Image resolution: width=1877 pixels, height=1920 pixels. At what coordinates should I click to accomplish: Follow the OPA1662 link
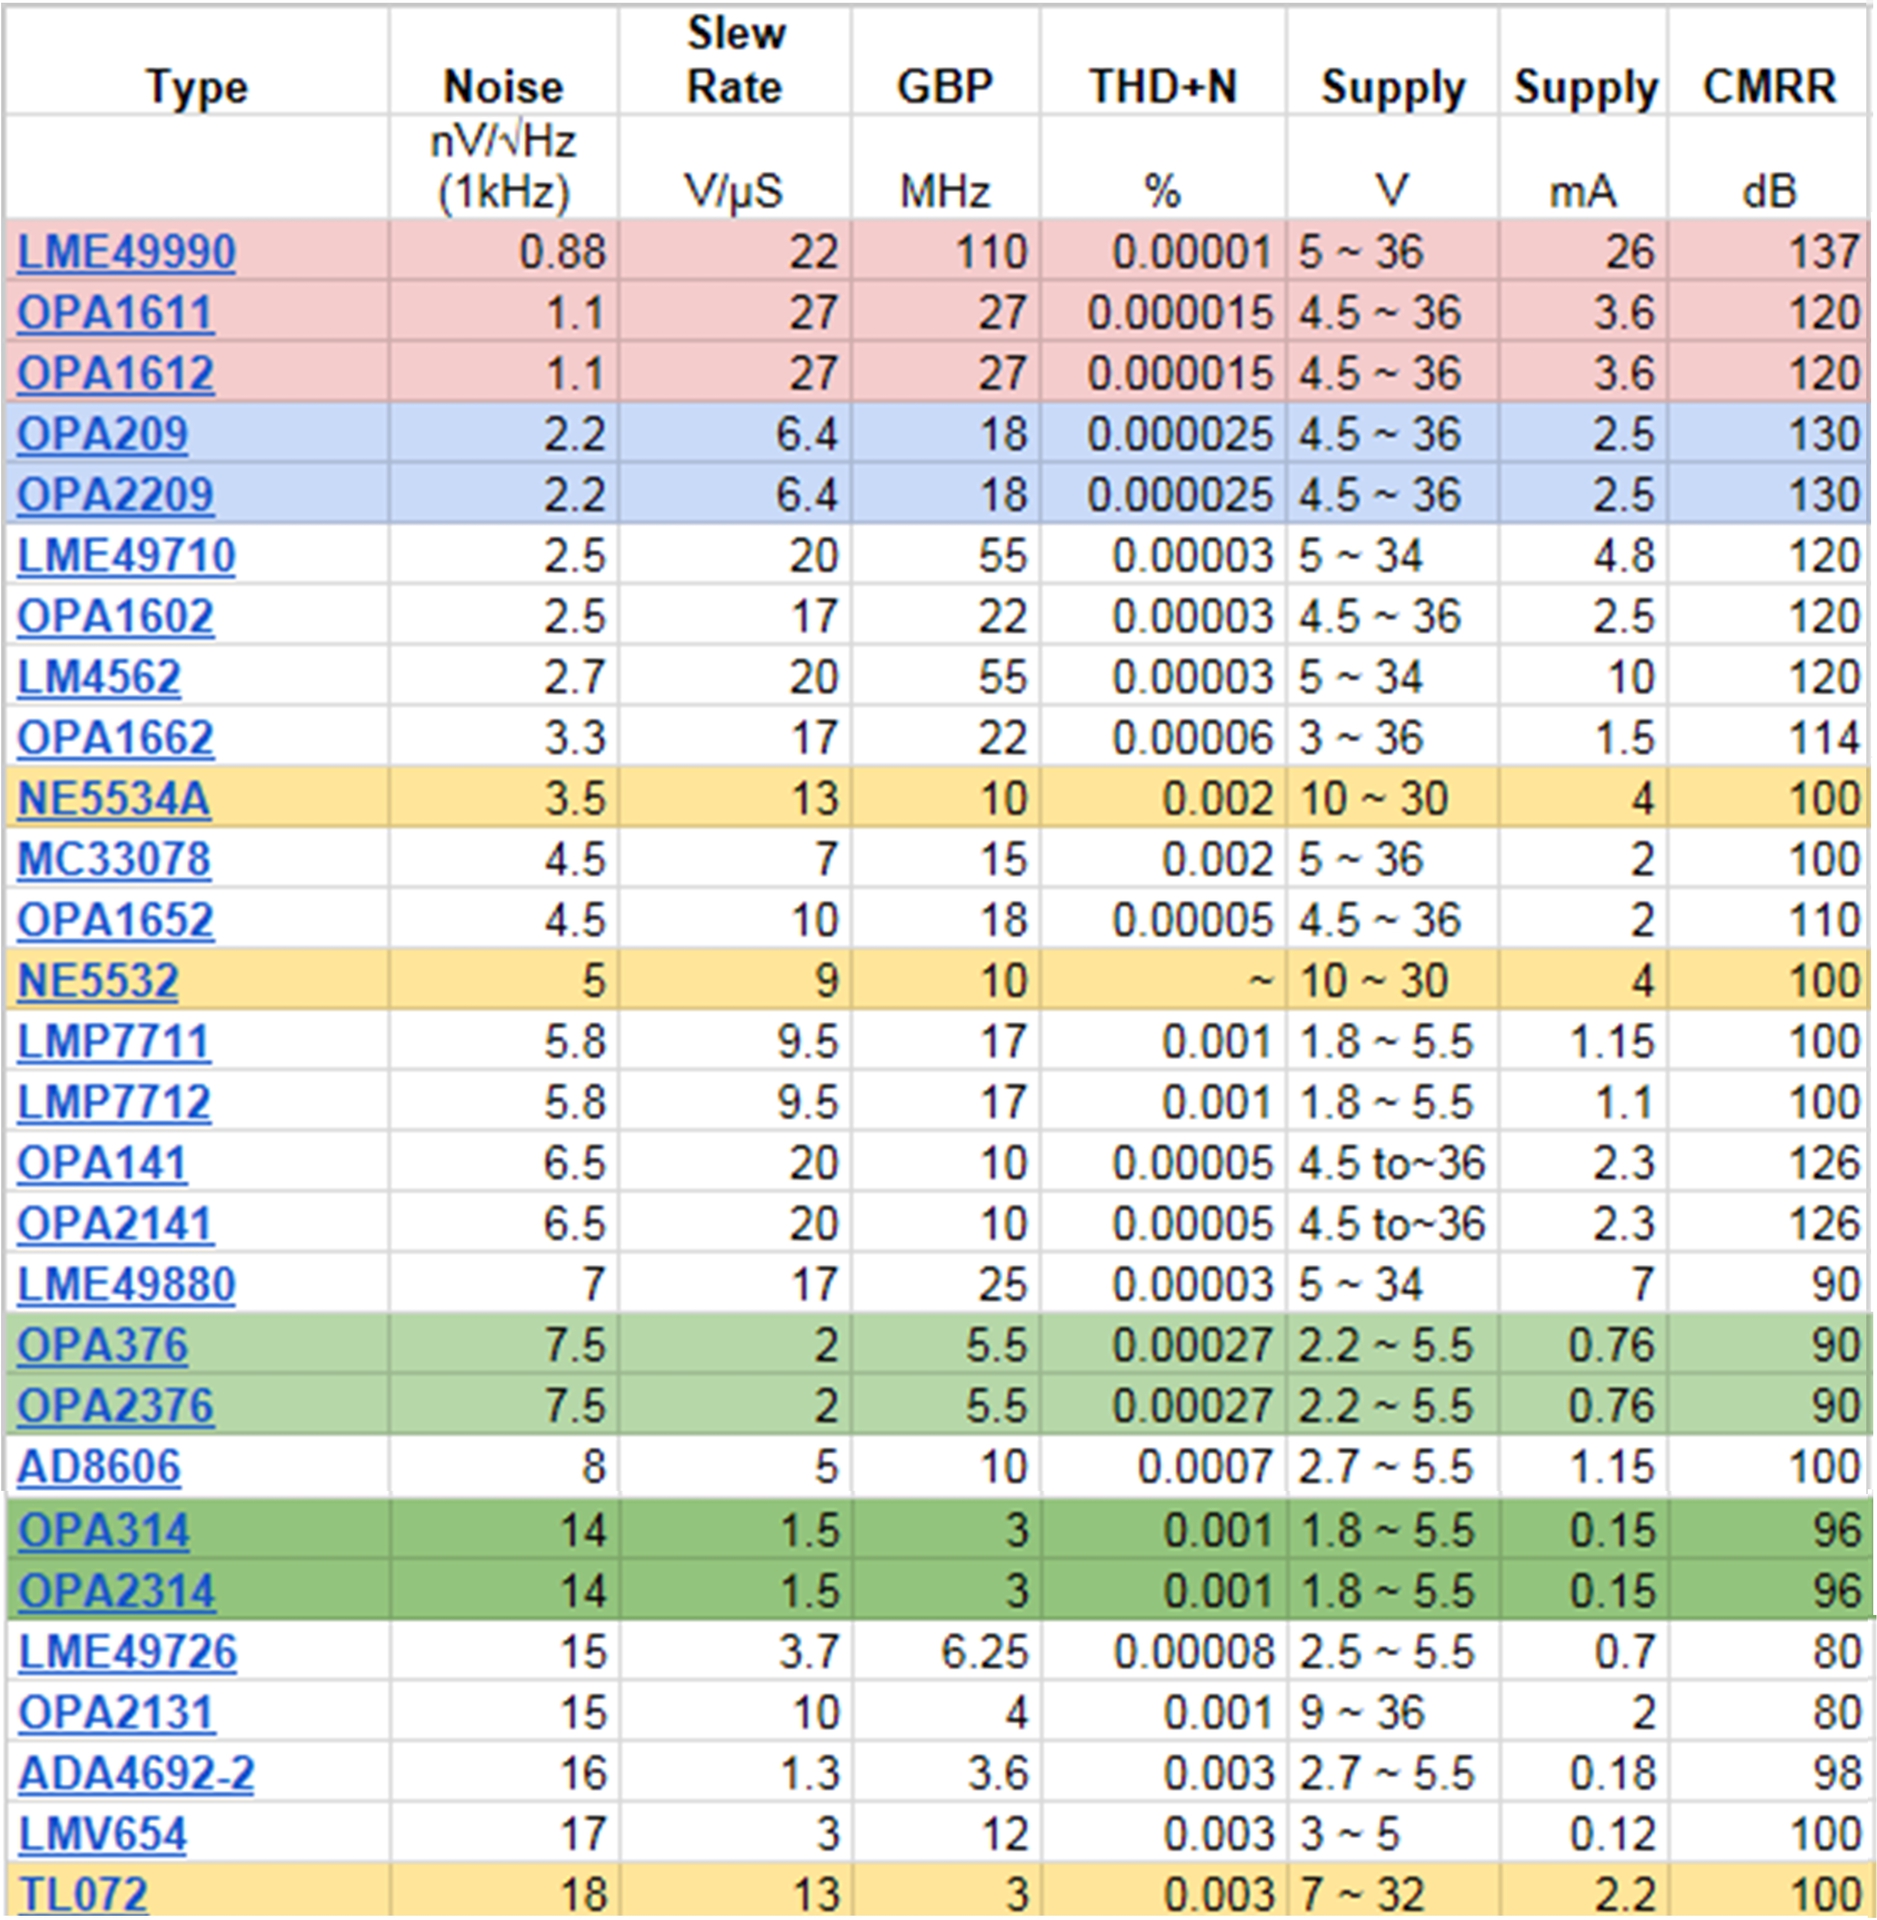tap(116, 738)
